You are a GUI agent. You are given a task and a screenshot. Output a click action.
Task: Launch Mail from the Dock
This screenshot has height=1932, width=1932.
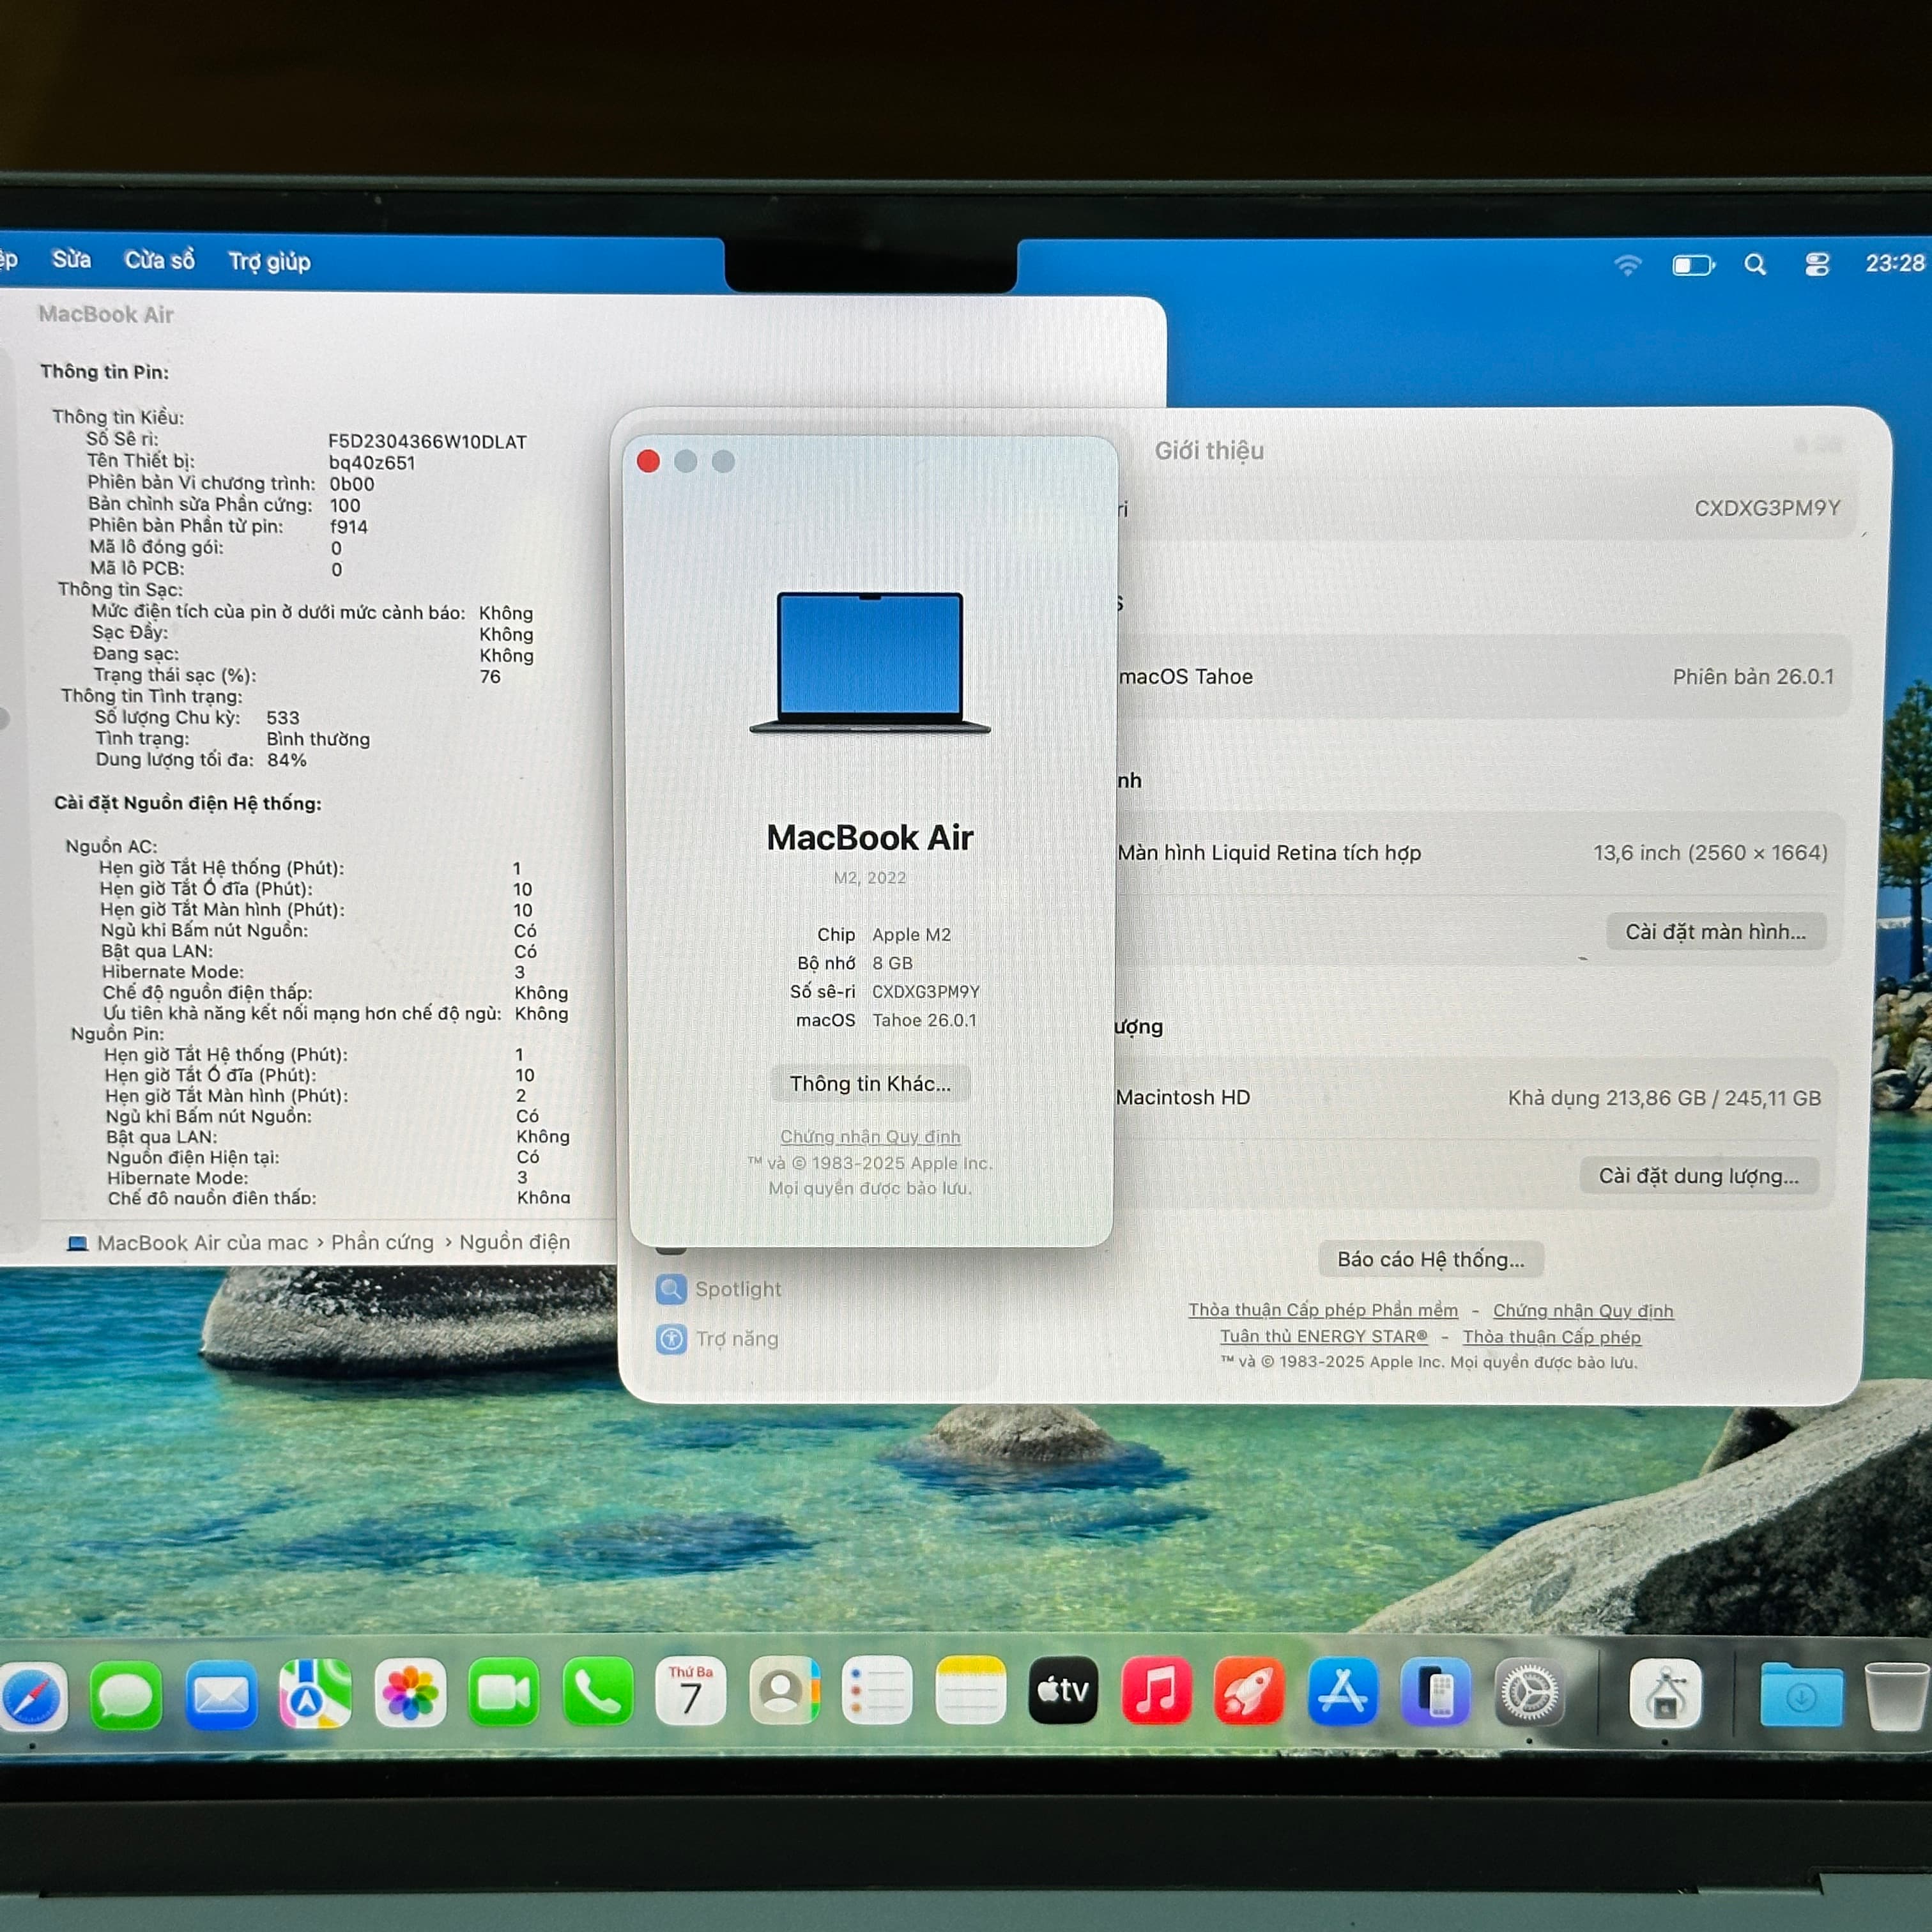221,1694
